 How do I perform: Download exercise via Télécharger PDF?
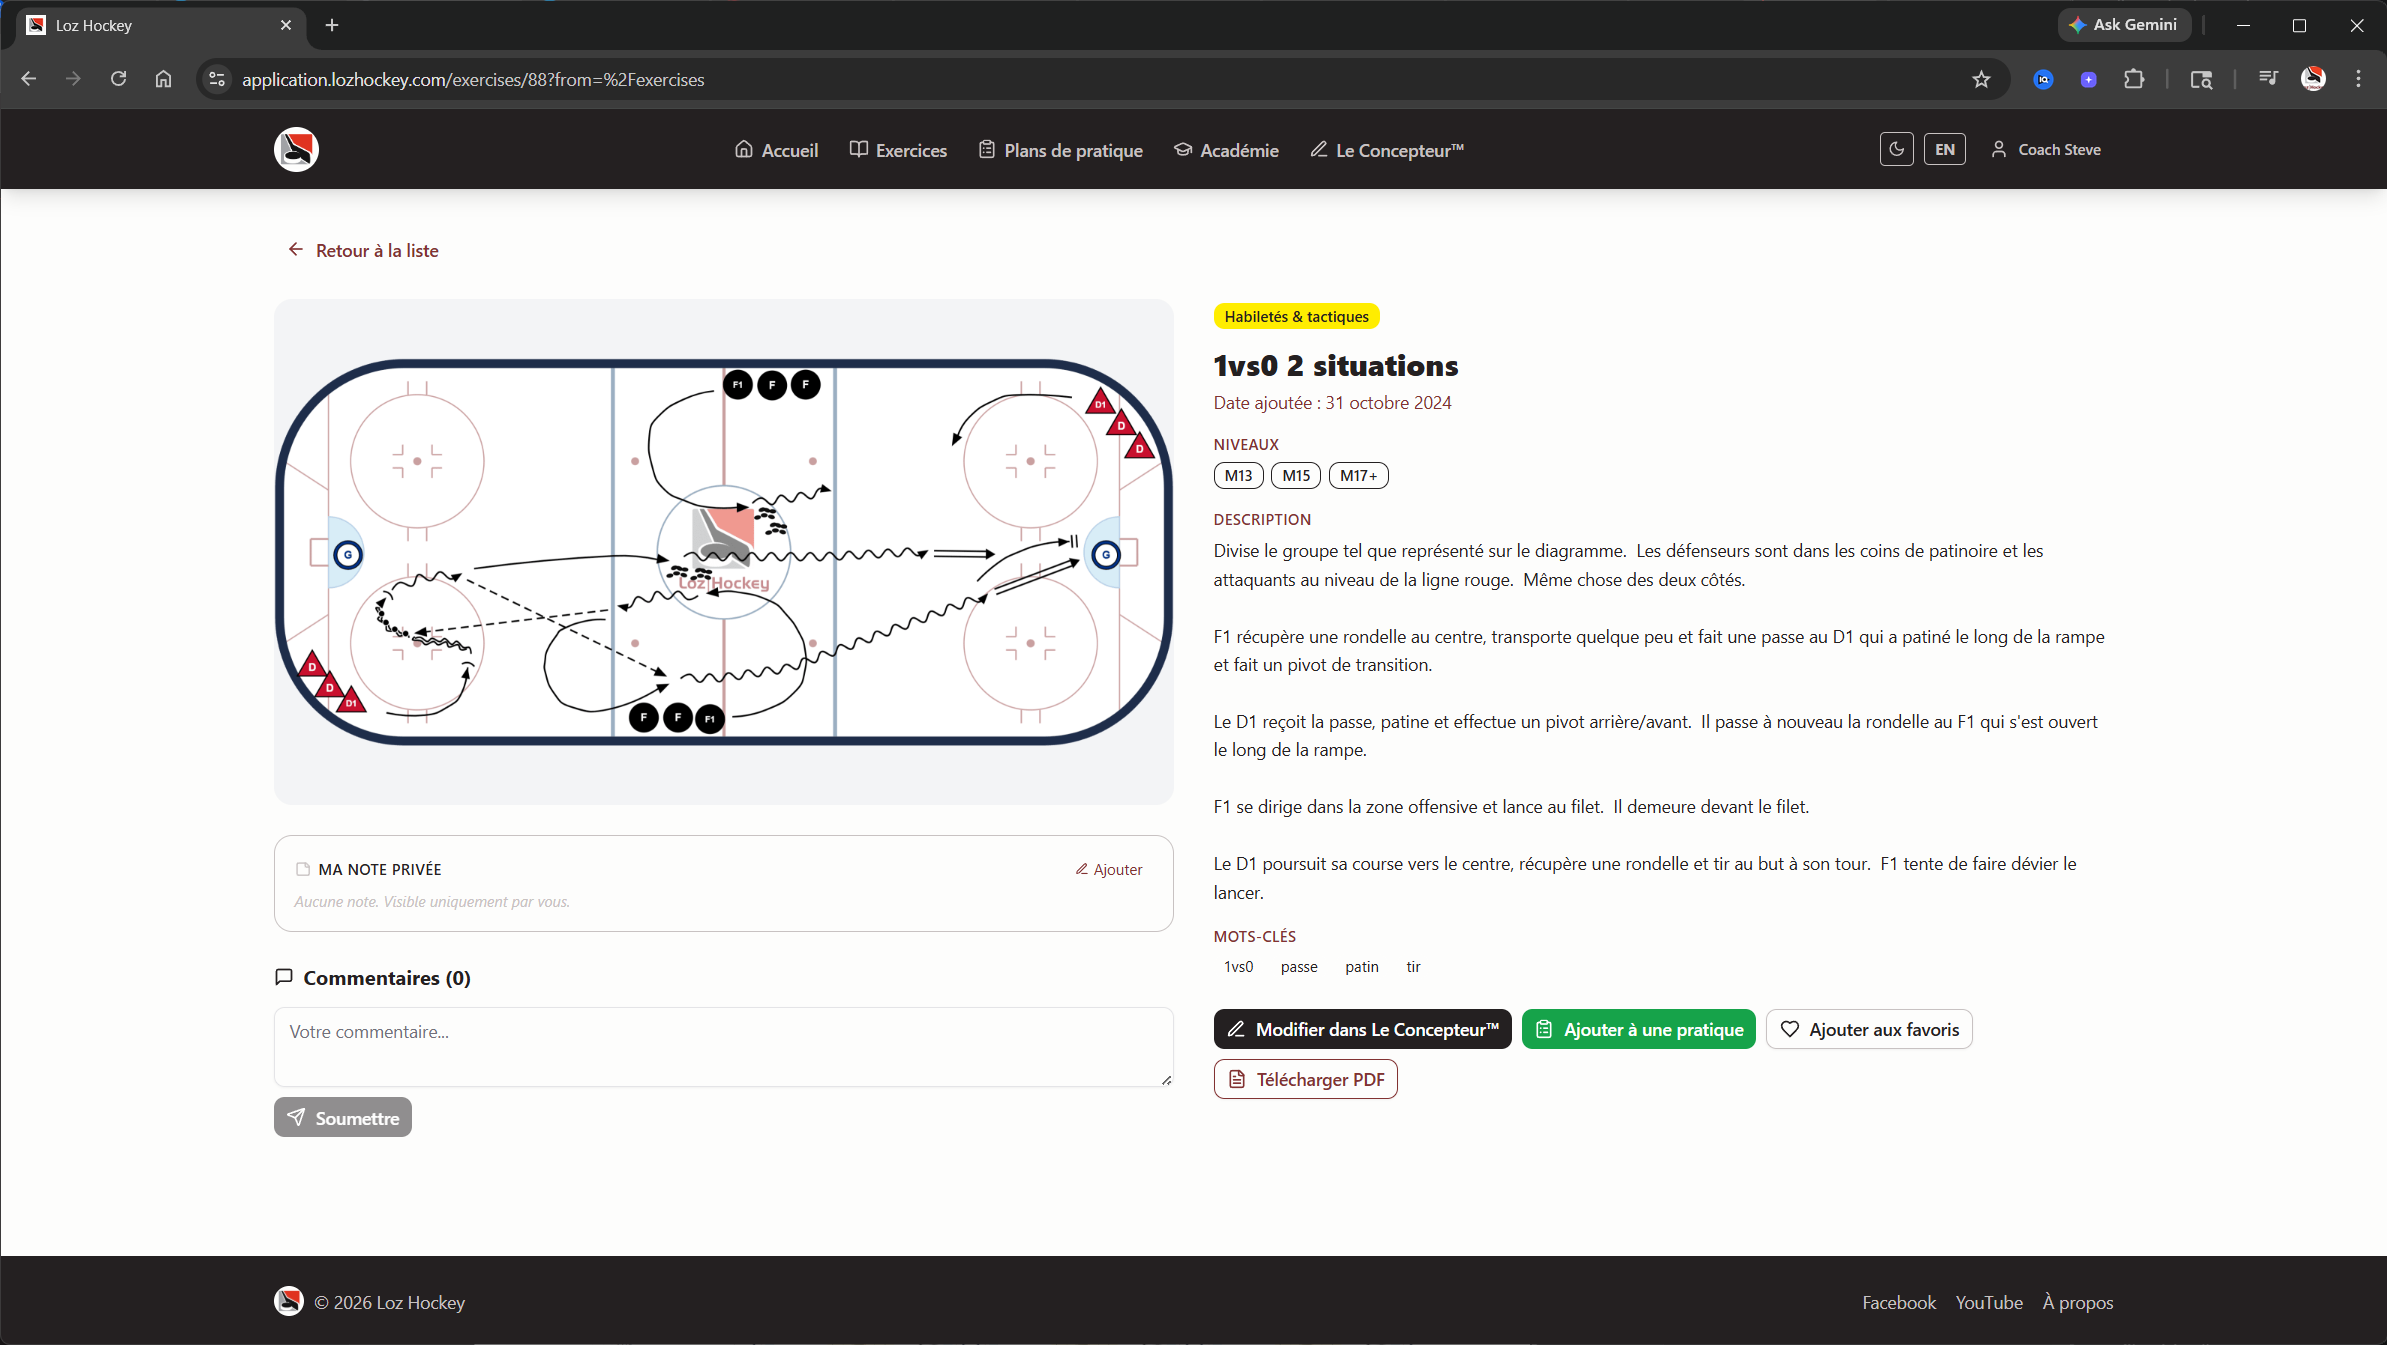(1305, 1080)
